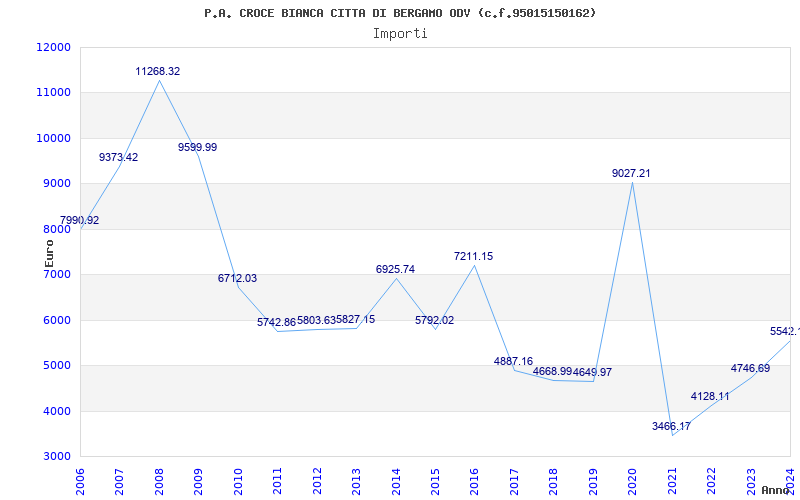The image size is (800, 500).
Task: Click the 10000 y-axis value
Action: click(x=53, y=138)
